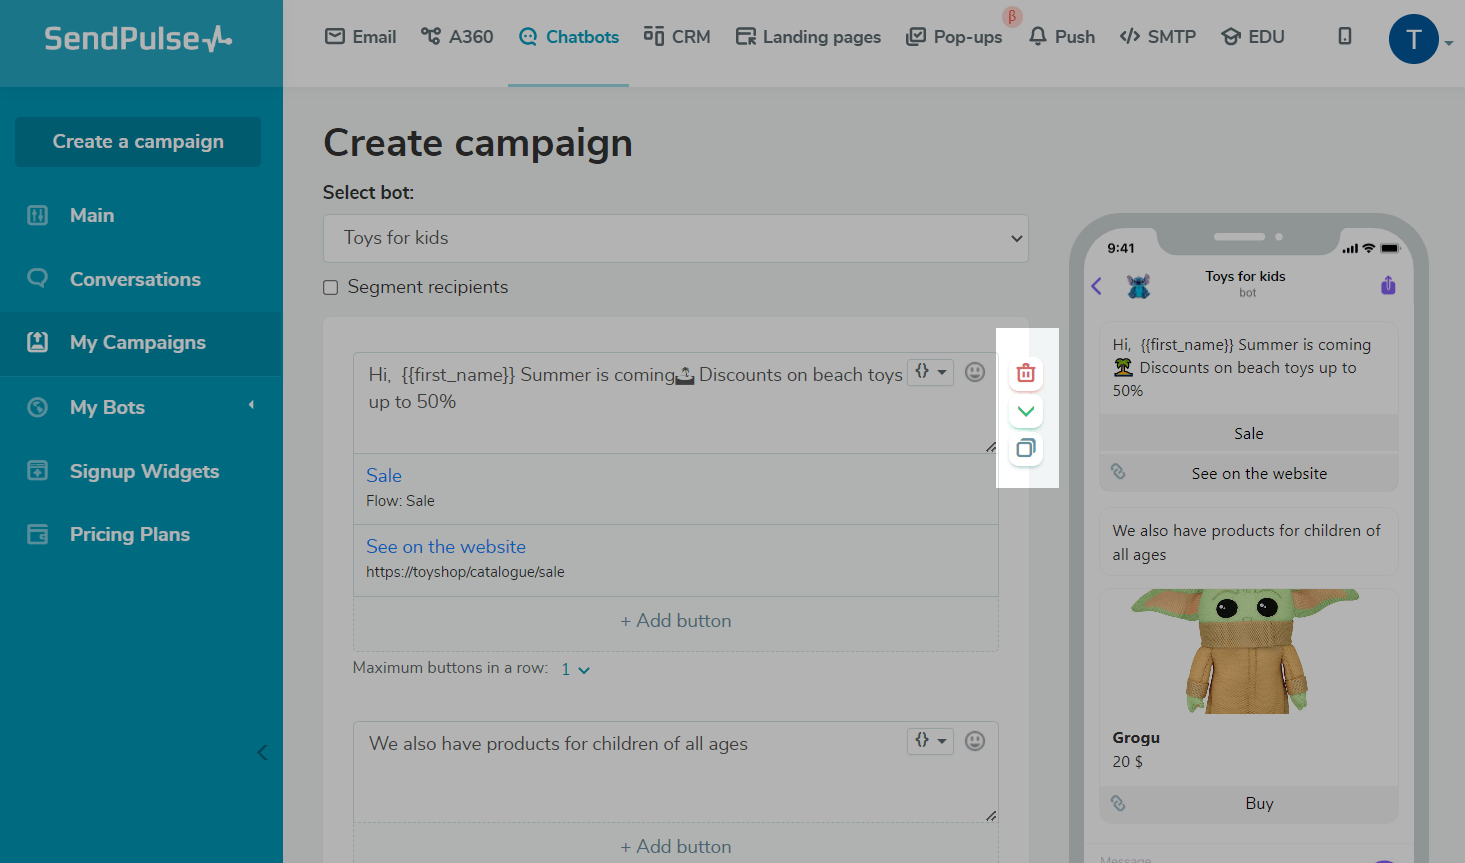This screenshot has width=1465, height=863.
Task: Click the Create a campaign button
Action: coord(138,142)
